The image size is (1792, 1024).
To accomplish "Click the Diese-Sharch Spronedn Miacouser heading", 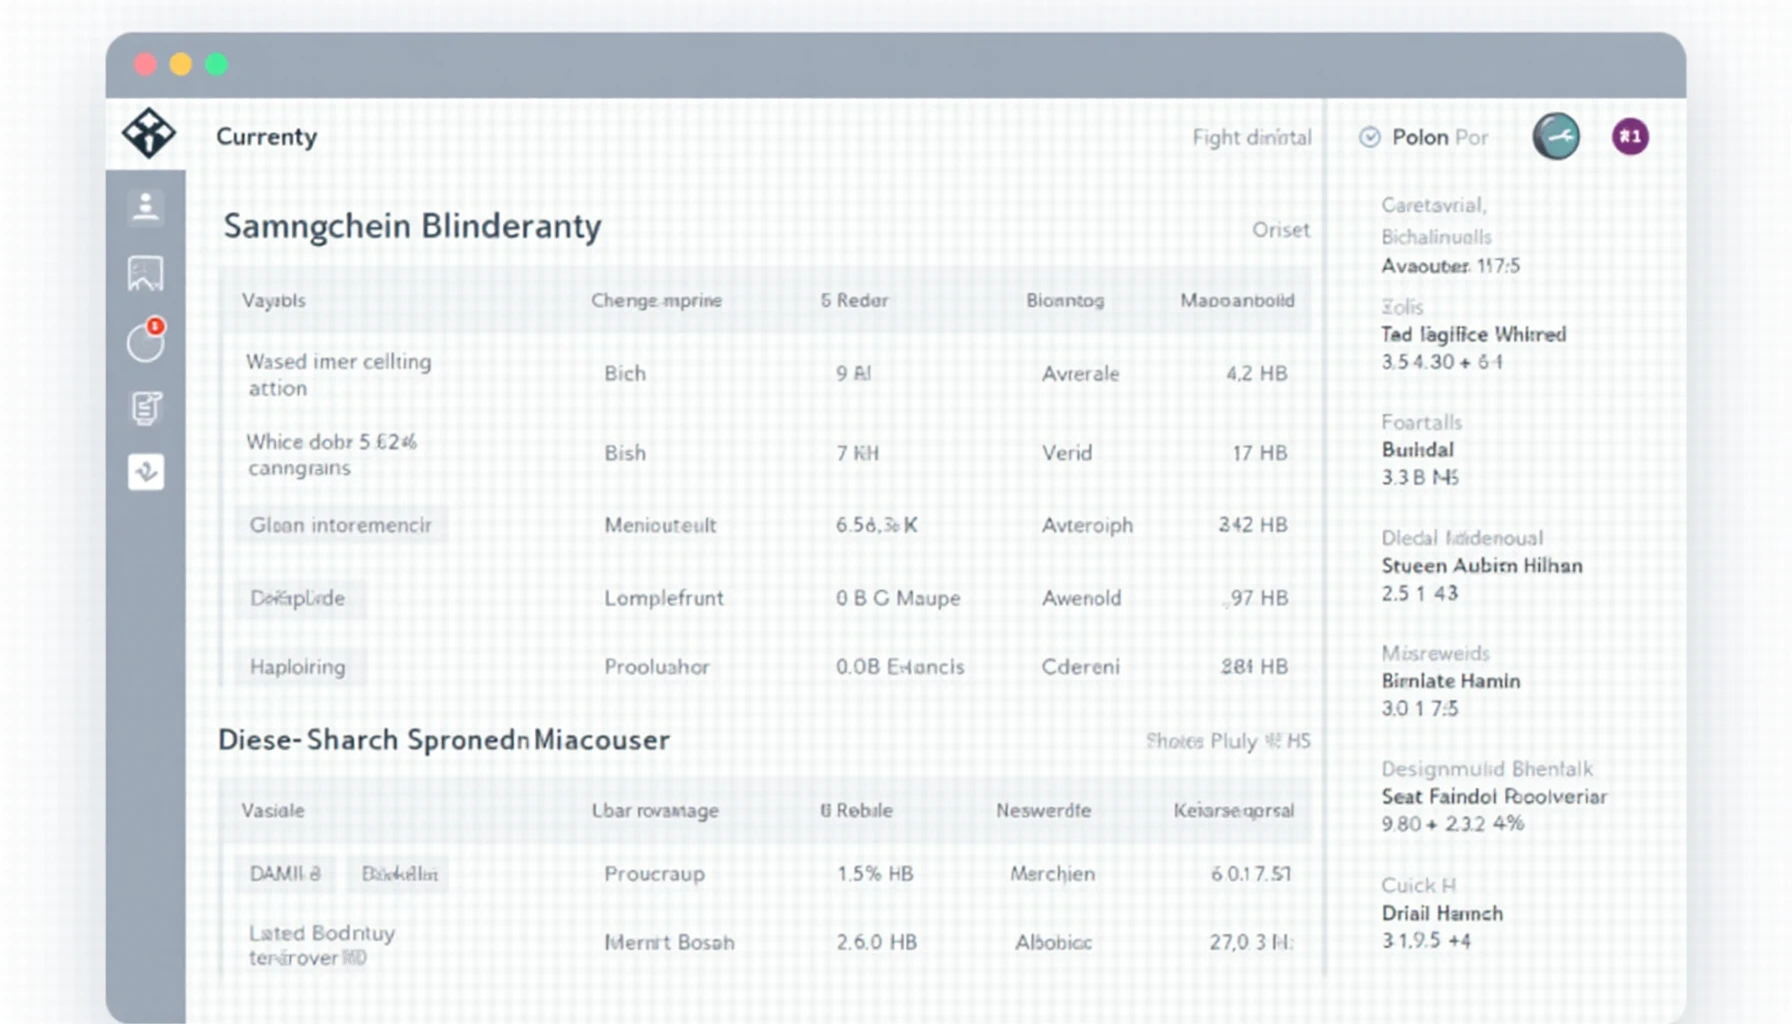I will tap(444, 740).
